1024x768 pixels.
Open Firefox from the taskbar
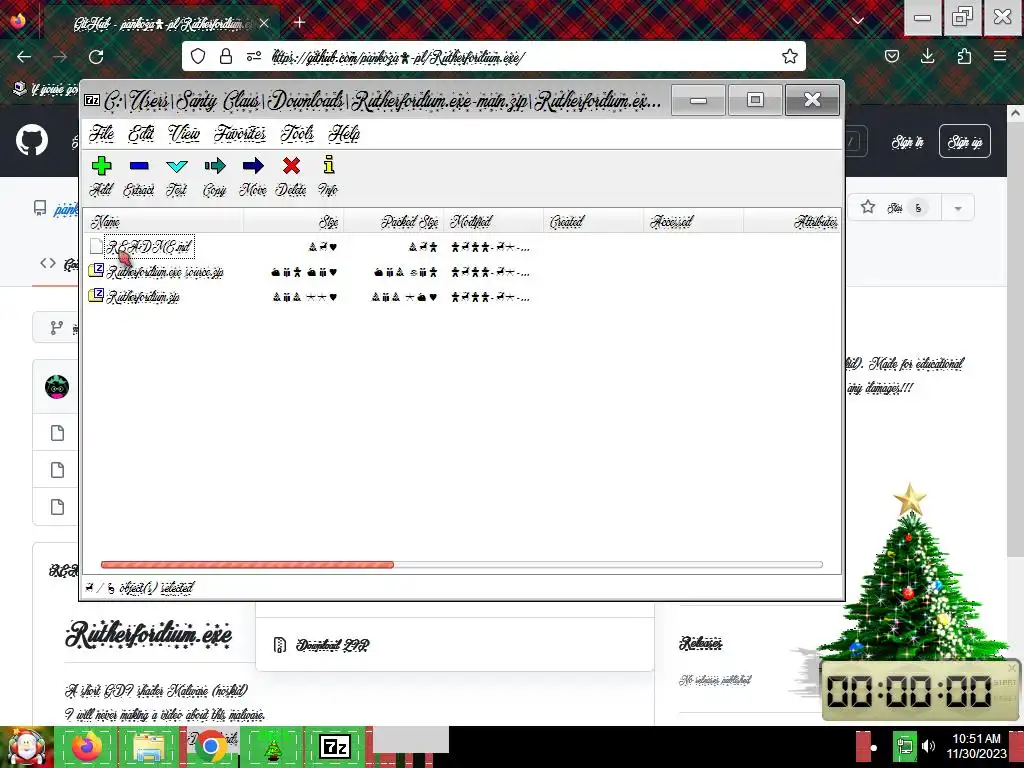tap(86, 747)
